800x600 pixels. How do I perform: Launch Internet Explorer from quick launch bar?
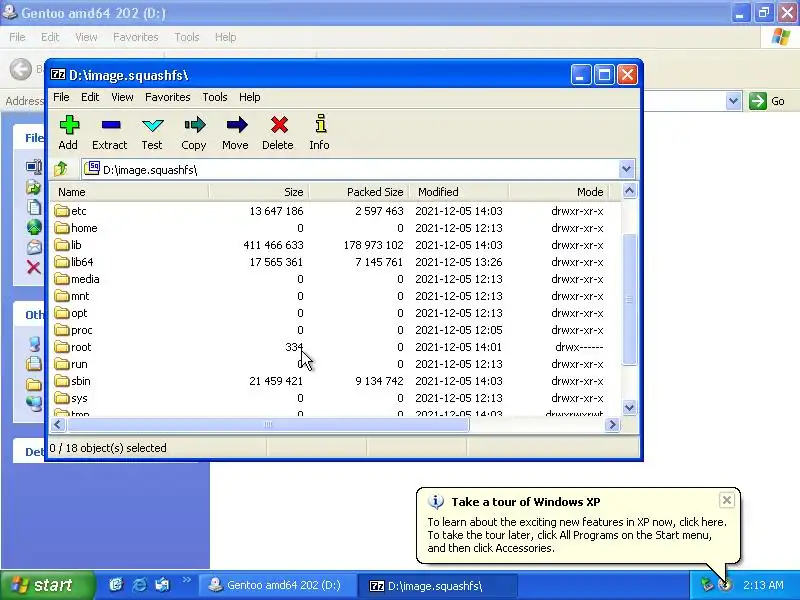(139, 585)
